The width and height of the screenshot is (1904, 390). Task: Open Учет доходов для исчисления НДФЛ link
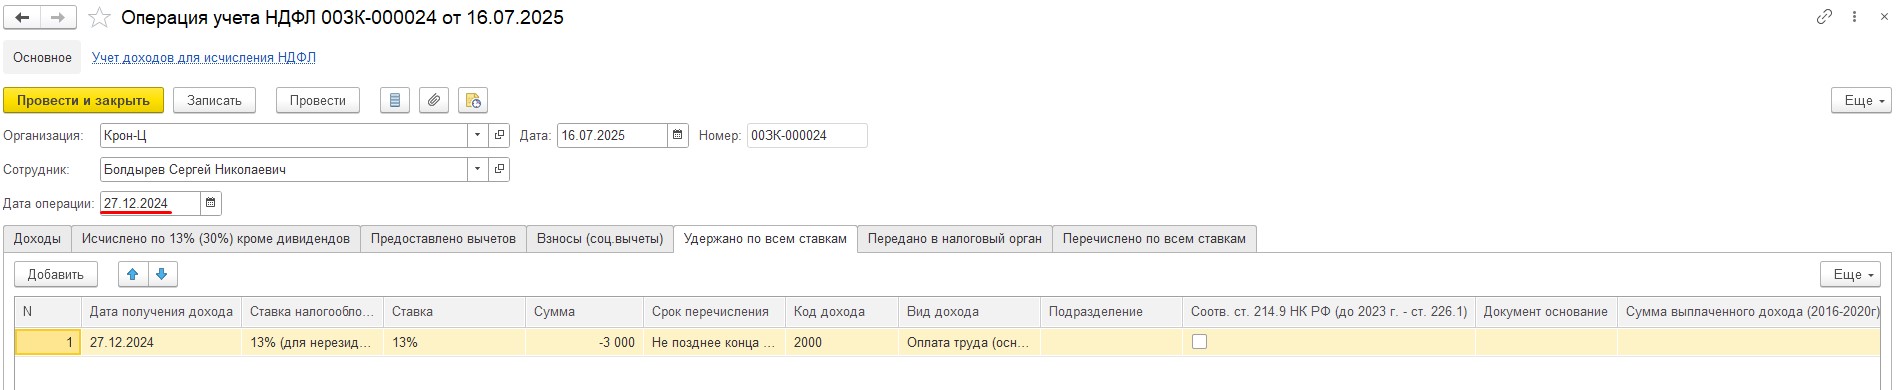[x=204, y=57]
